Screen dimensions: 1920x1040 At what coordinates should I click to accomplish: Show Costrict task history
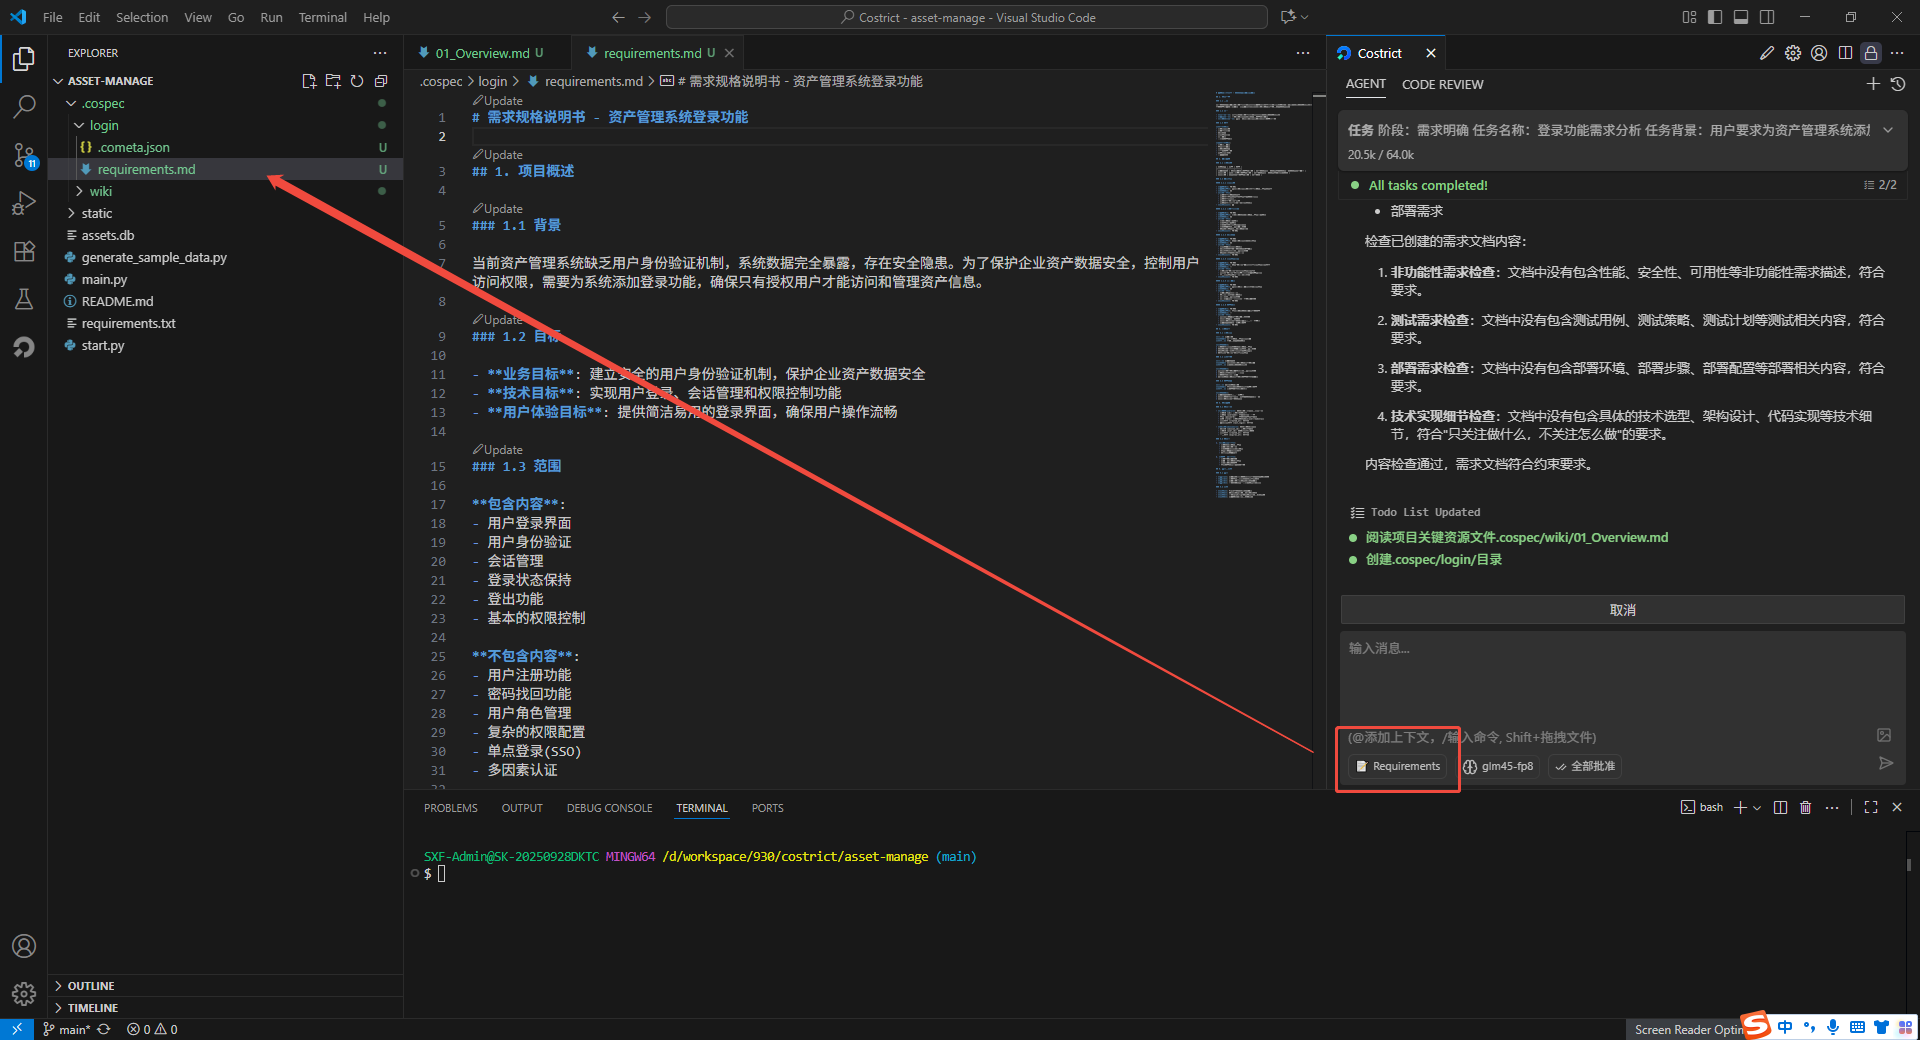pos(1898,84)
